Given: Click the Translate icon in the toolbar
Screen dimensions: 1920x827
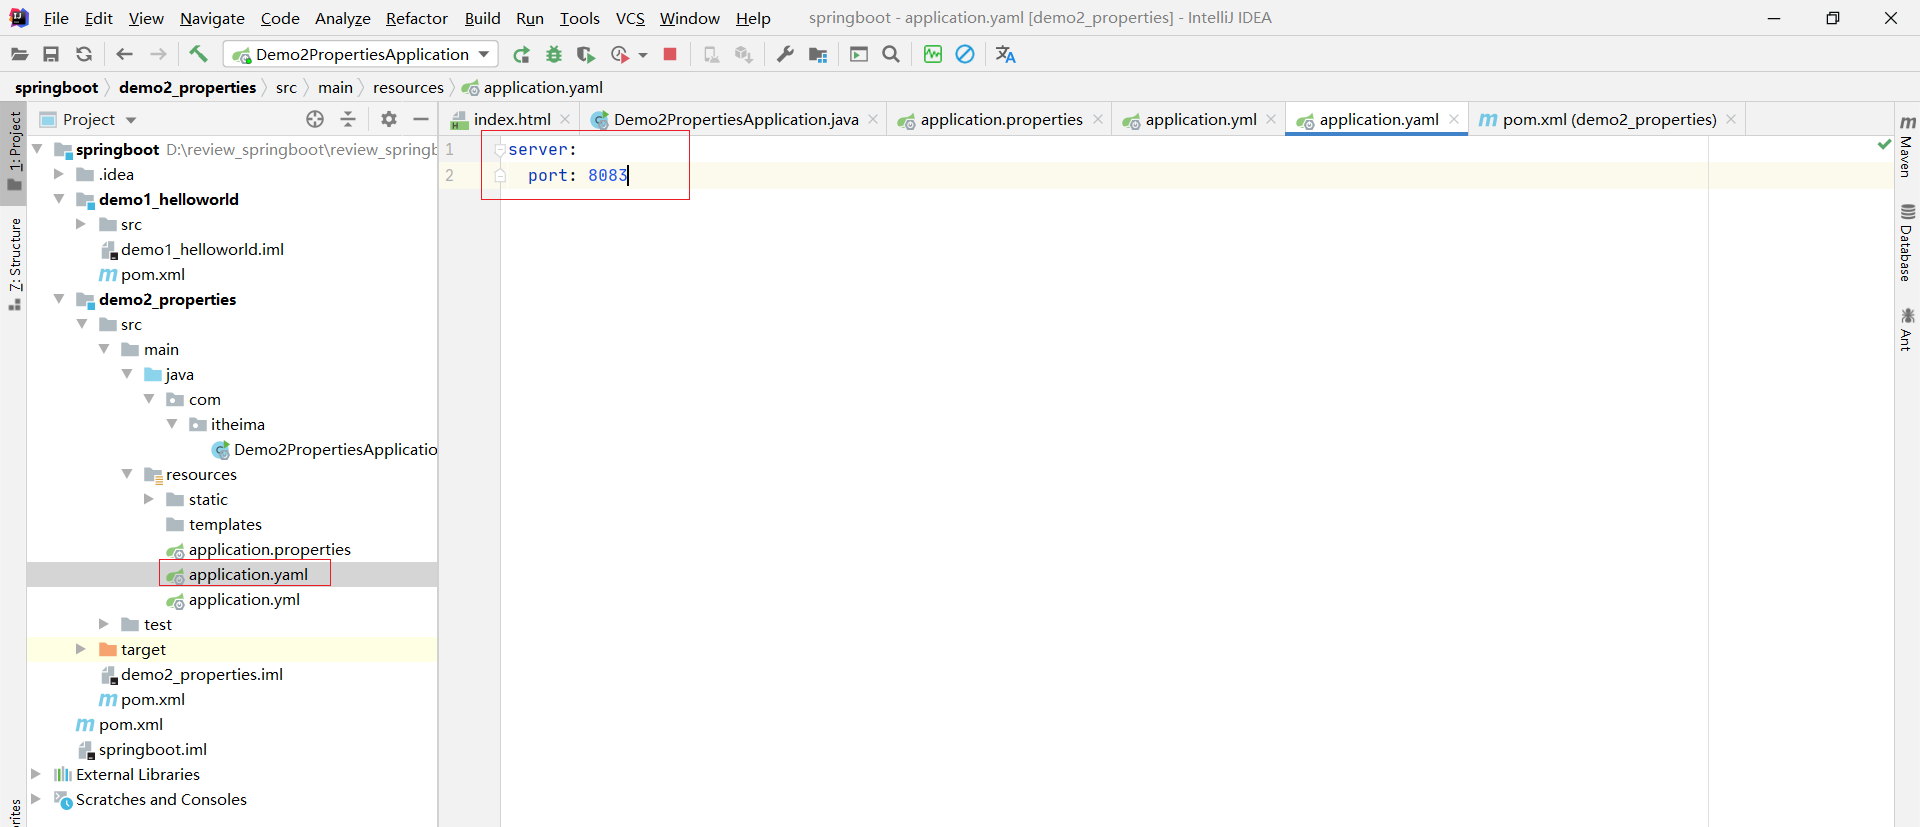Looking at the screenshot, I should pyautogui.click(x=1005, y=55).
